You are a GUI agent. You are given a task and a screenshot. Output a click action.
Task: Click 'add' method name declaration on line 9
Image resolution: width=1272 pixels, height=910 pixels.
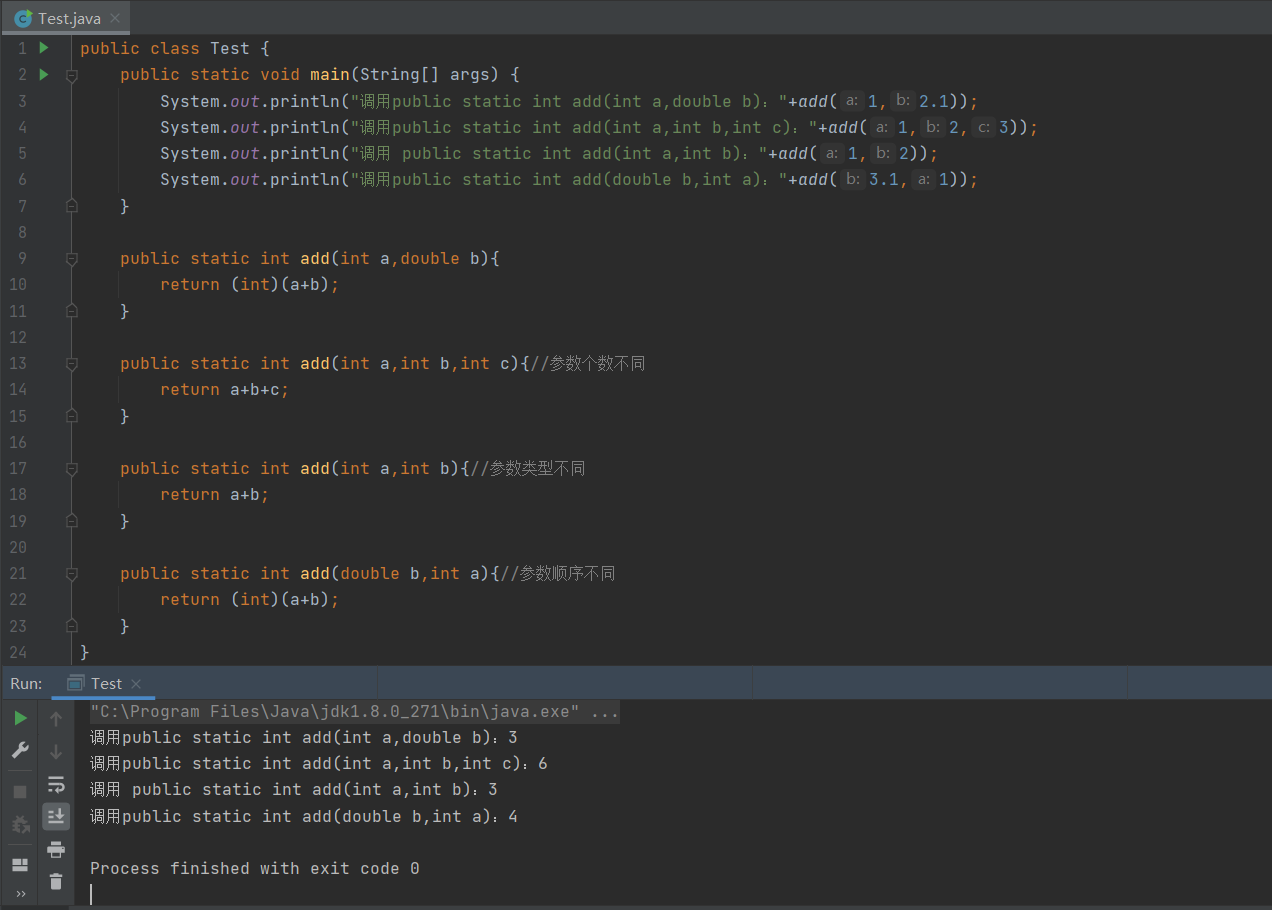[x=315, y=259]
